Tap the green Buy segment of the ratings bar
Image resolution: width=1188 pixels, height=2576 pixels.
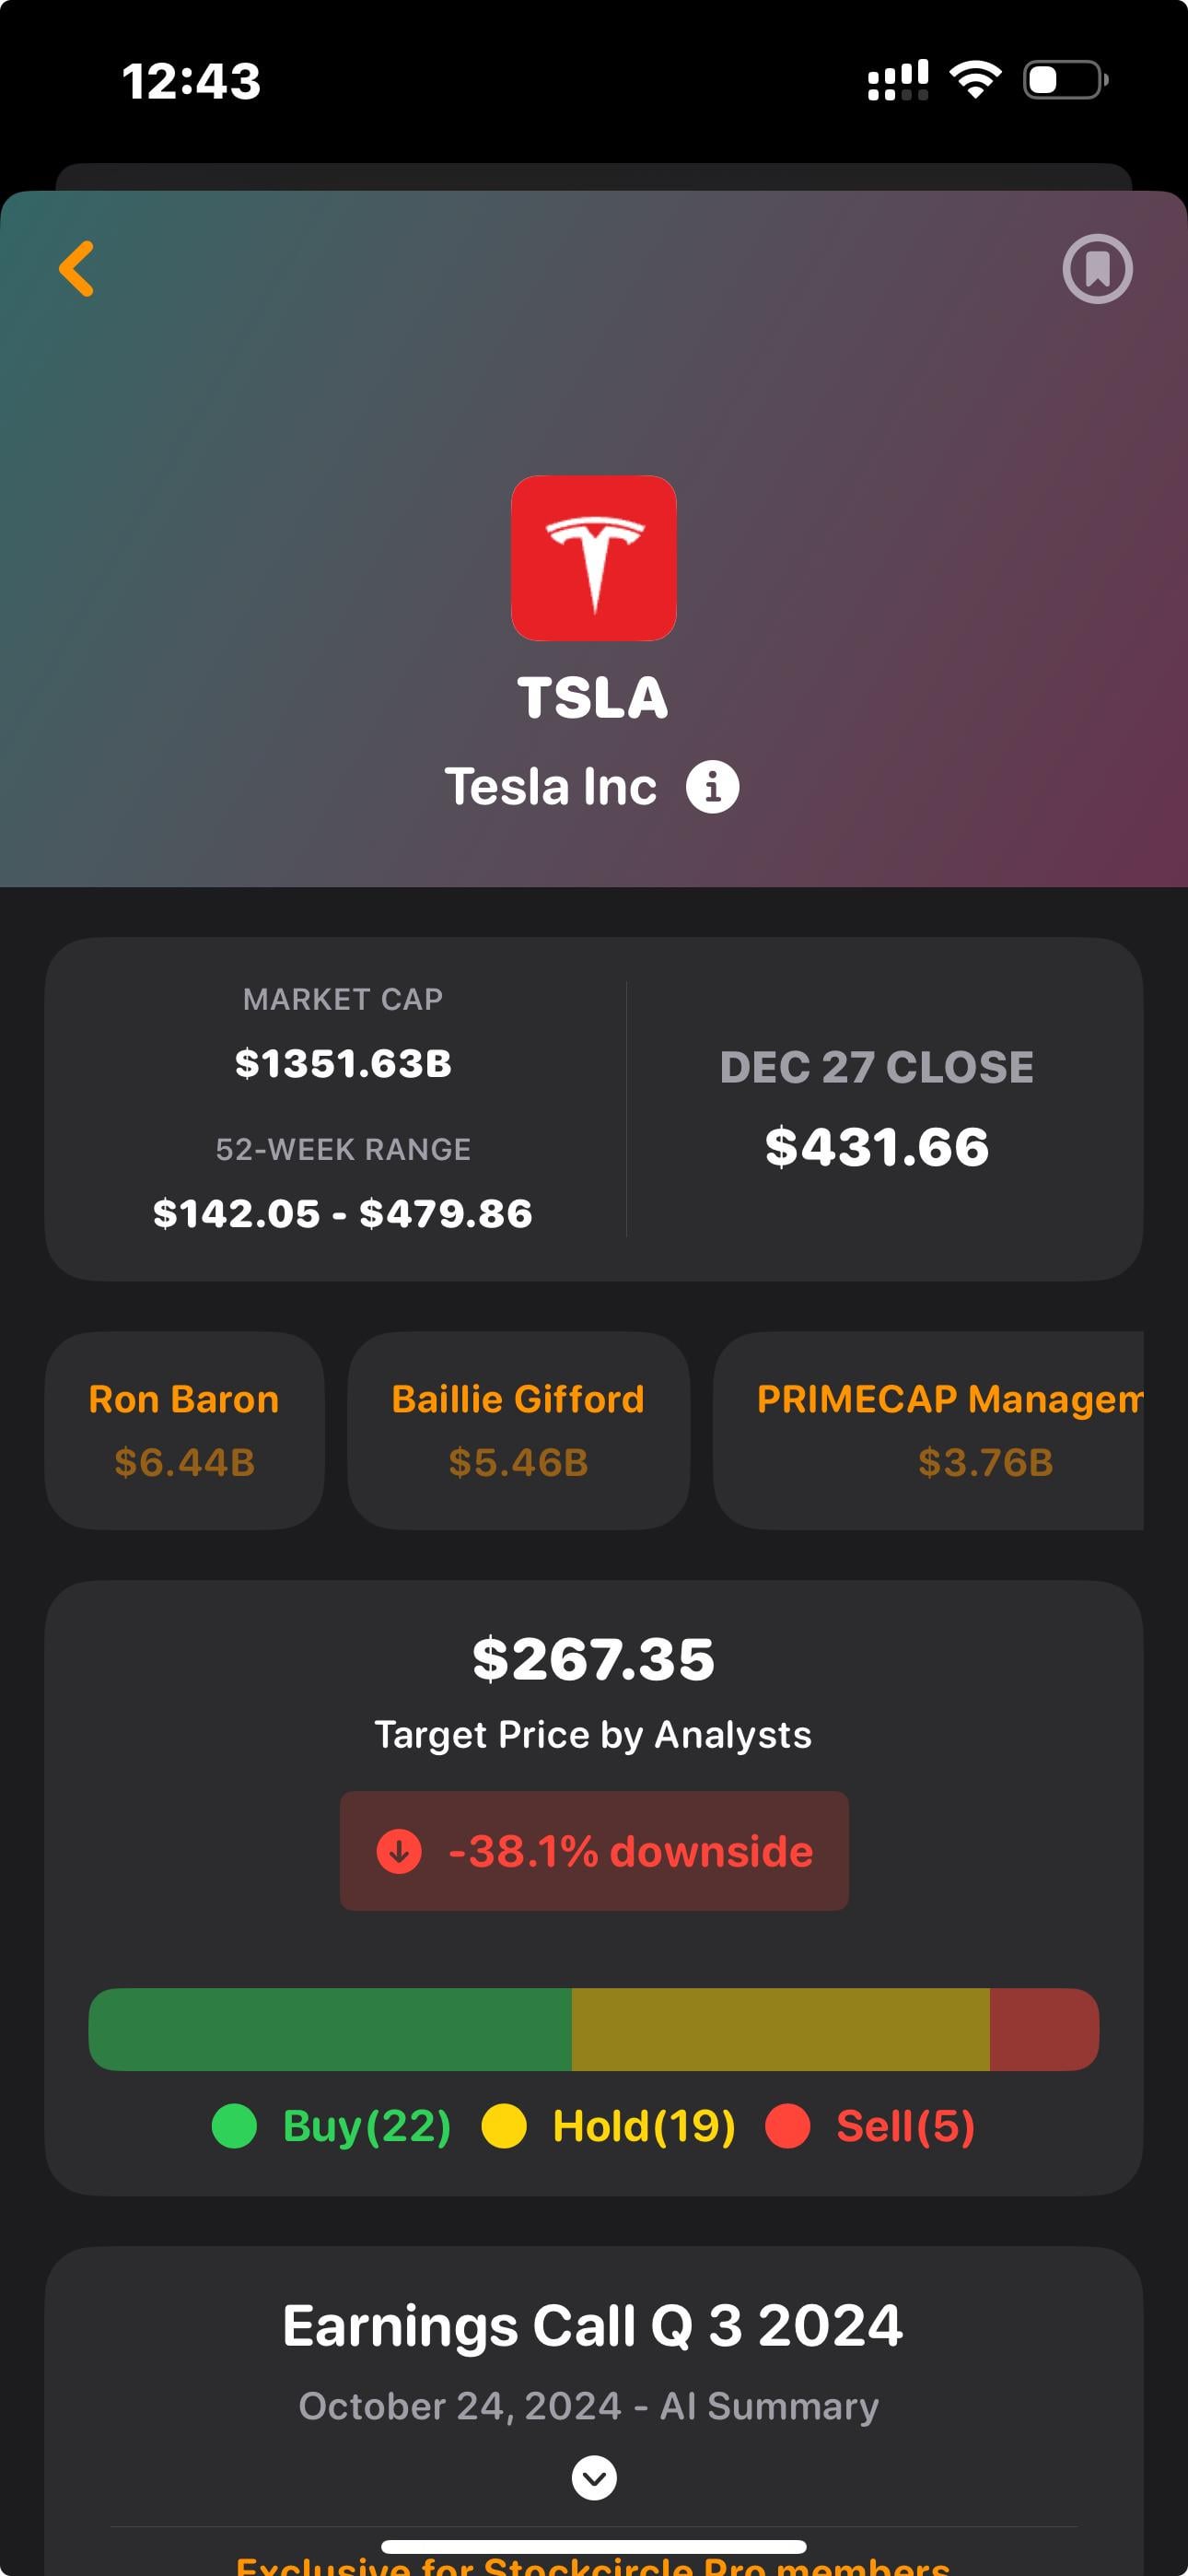[330, 2029]
